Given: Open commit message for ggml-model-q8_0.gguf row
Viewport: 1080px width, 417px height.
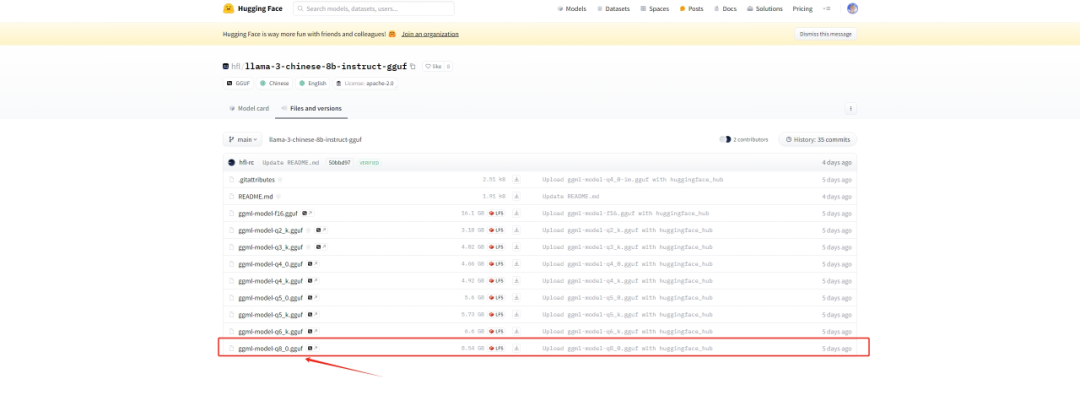Looking at the screenshot, I should 627,349.
